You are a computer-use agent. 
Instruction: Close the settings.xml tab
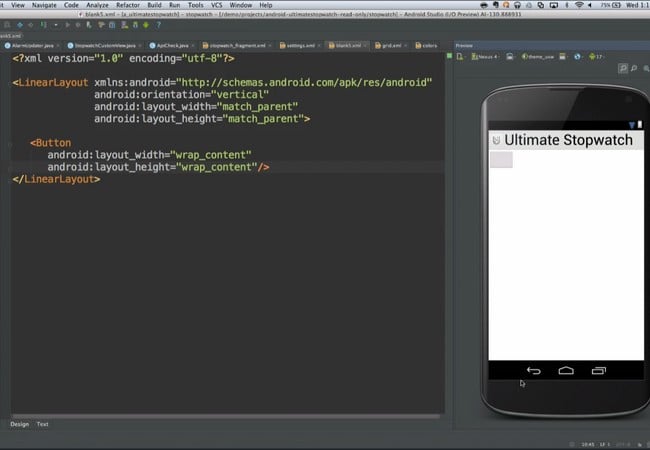click(319, 46)
